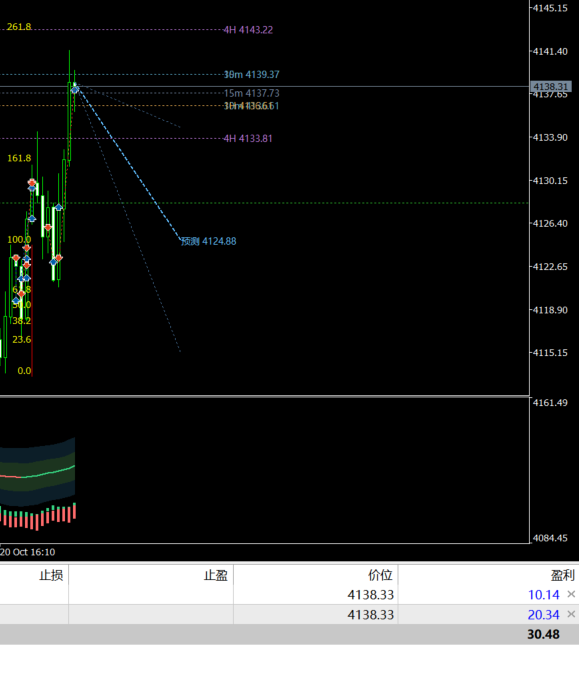Select the 20.34 profit value
The height and width of the screenshot is (685, 579).
[543, 615]
